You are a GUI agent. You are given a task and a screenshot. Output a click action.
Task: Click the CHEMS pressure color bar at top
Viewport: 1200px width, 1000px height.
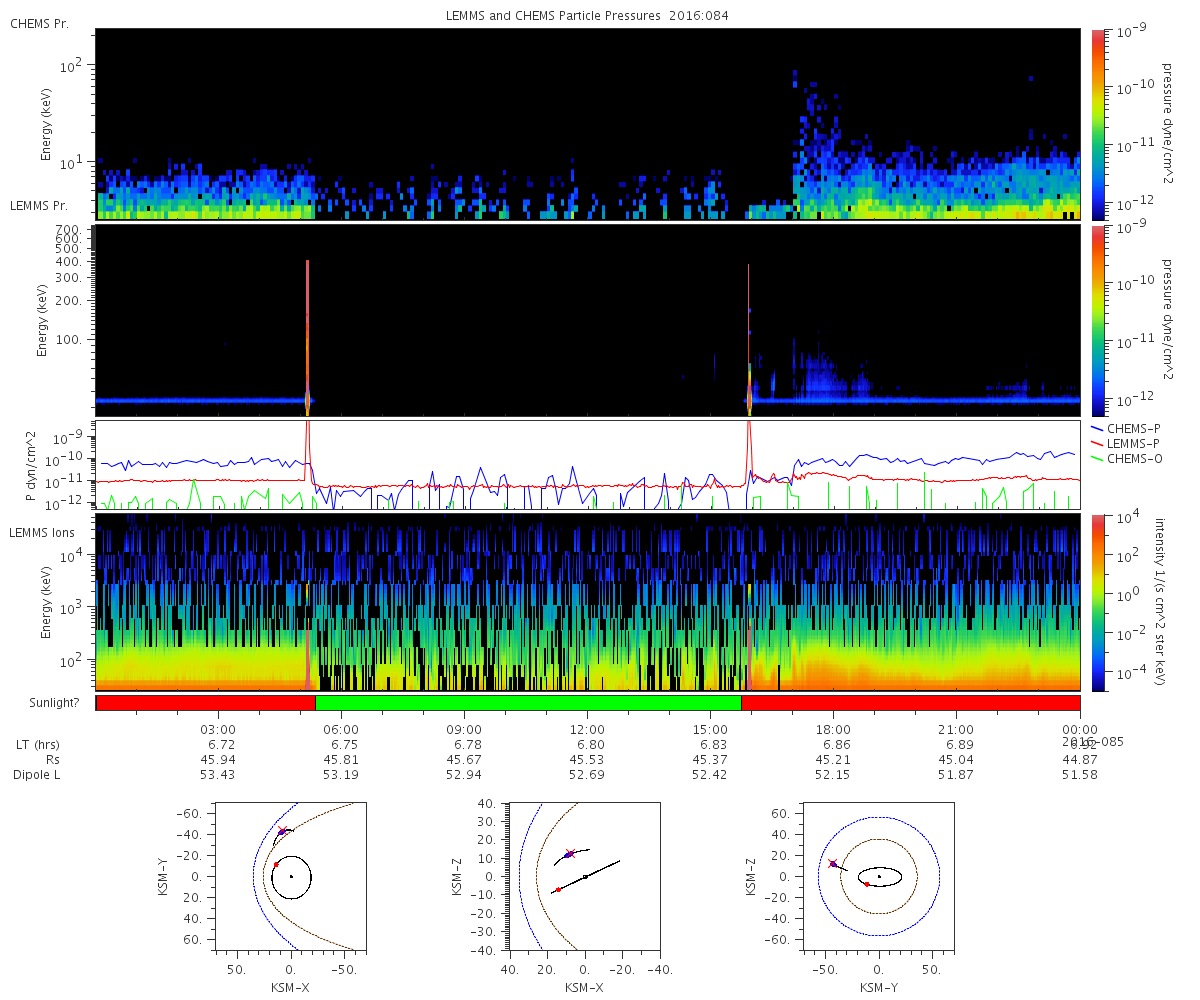coord(1097,124)
